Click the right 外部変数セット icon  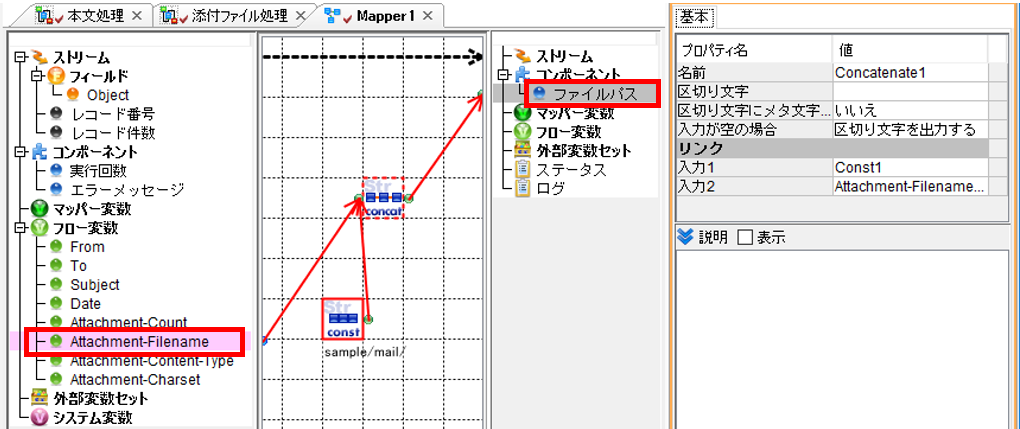[522, 151]
